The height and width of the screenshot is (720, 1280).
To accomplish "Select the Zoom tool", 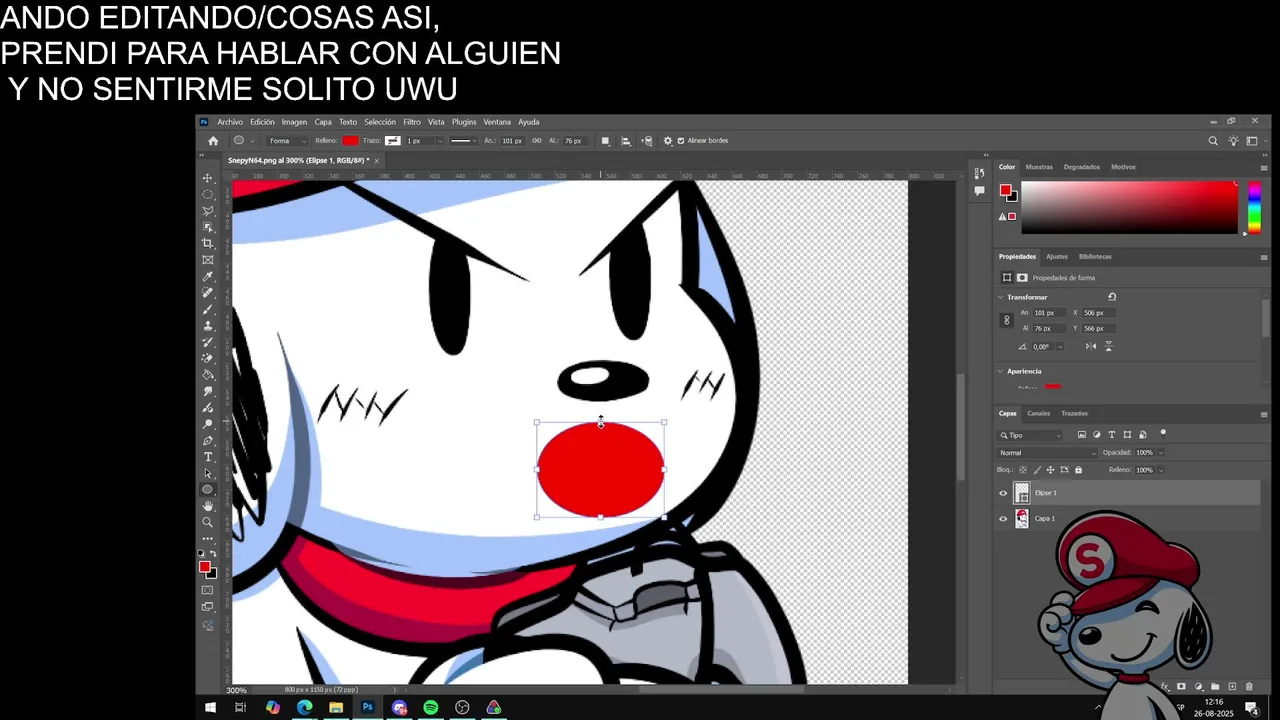I will [x=208, y=522].
